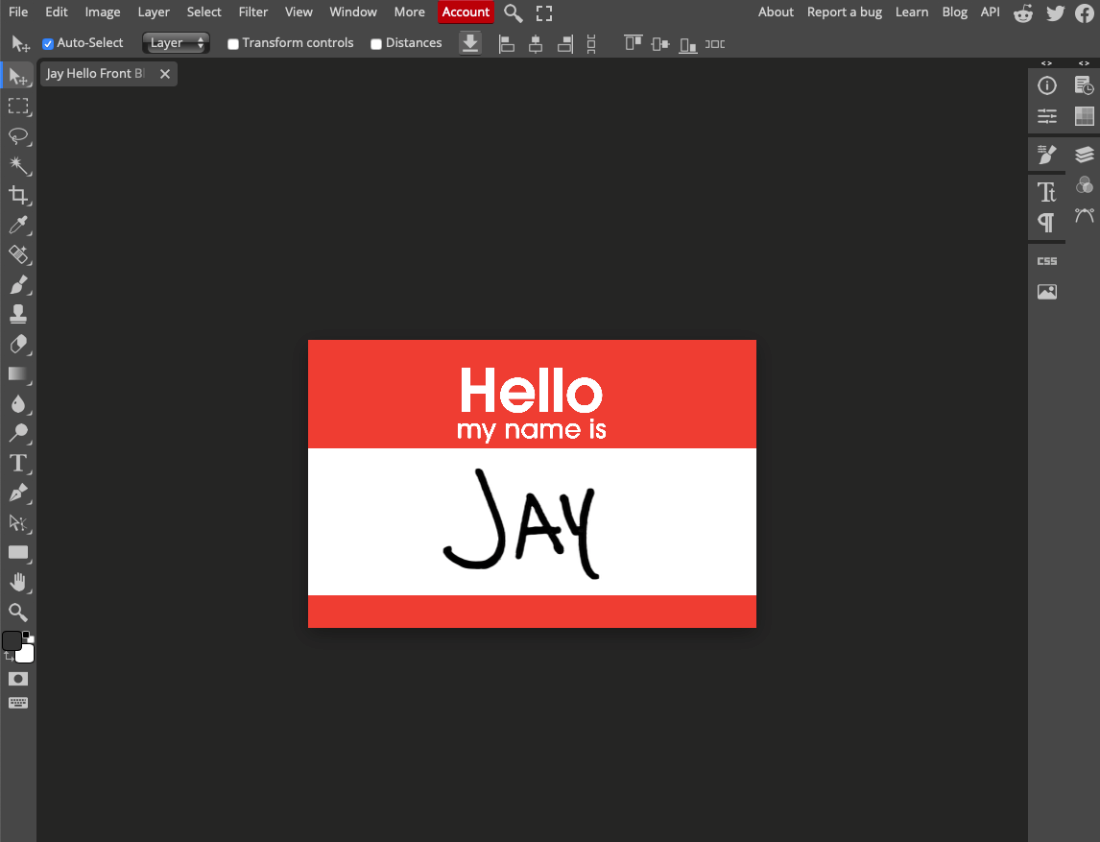Viewport: 1100px width, 842px height.
Task: Activate the Crop tool
Action: [x=18, y=195]
